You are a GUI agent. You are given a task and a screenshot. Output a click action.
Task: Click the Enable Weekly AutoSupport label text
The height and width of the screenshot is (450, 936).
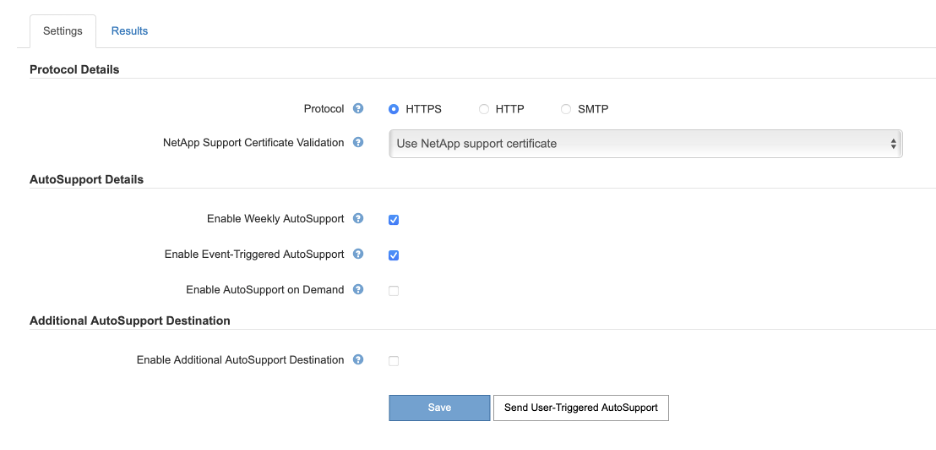coord(275,218)
